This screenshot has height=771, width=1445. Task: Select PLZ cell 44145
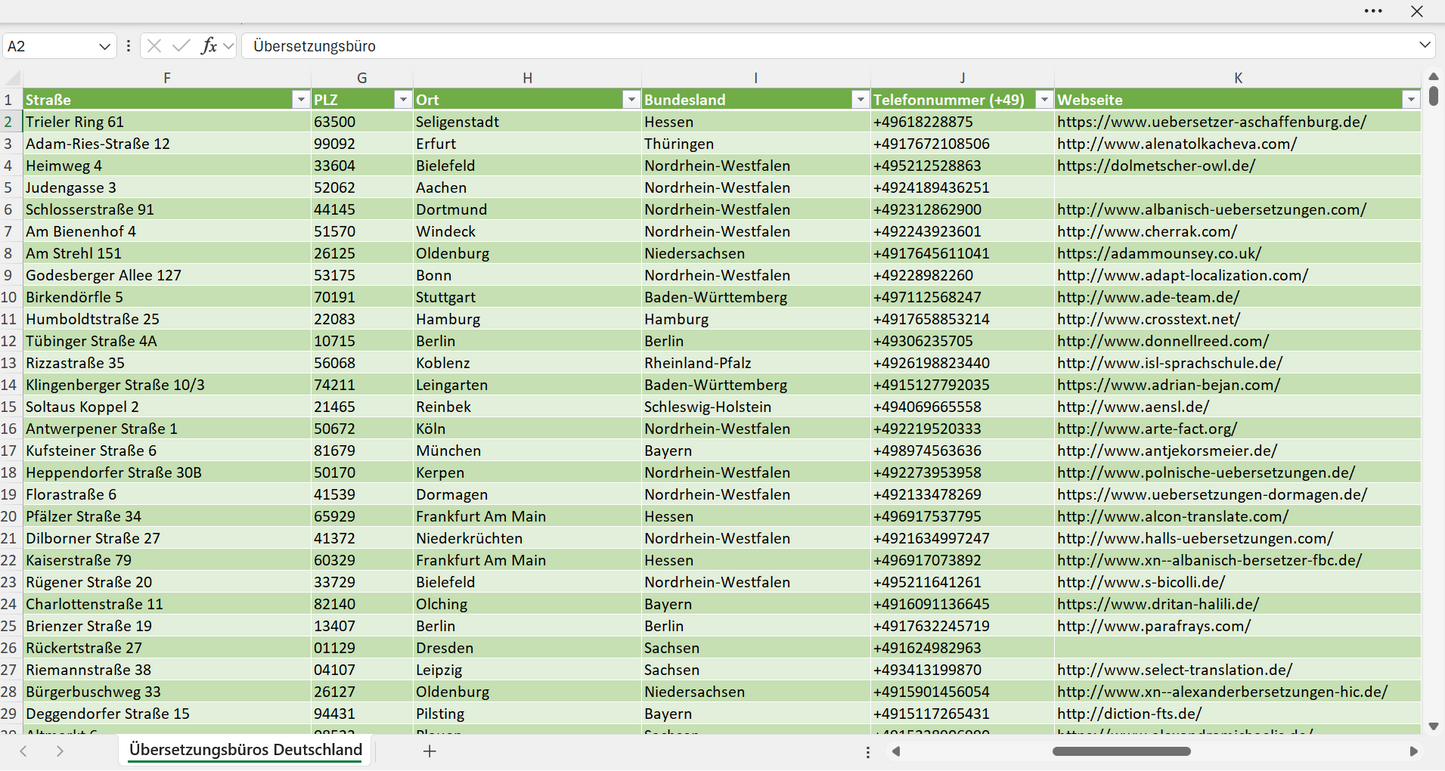[362, 210]
